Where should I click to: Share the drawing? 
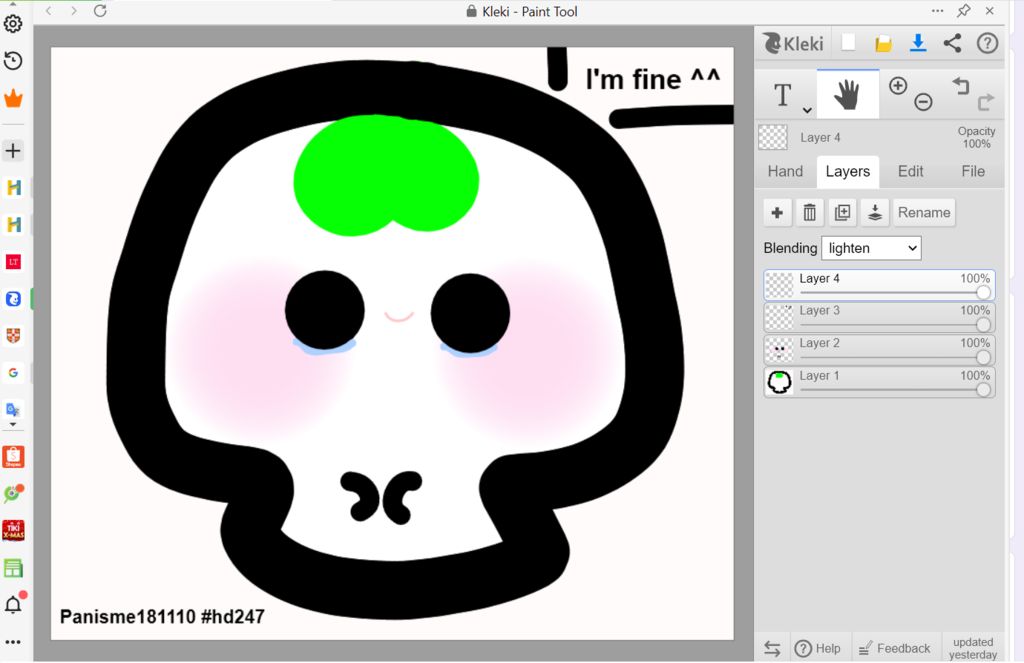click(x=952, y=43)
